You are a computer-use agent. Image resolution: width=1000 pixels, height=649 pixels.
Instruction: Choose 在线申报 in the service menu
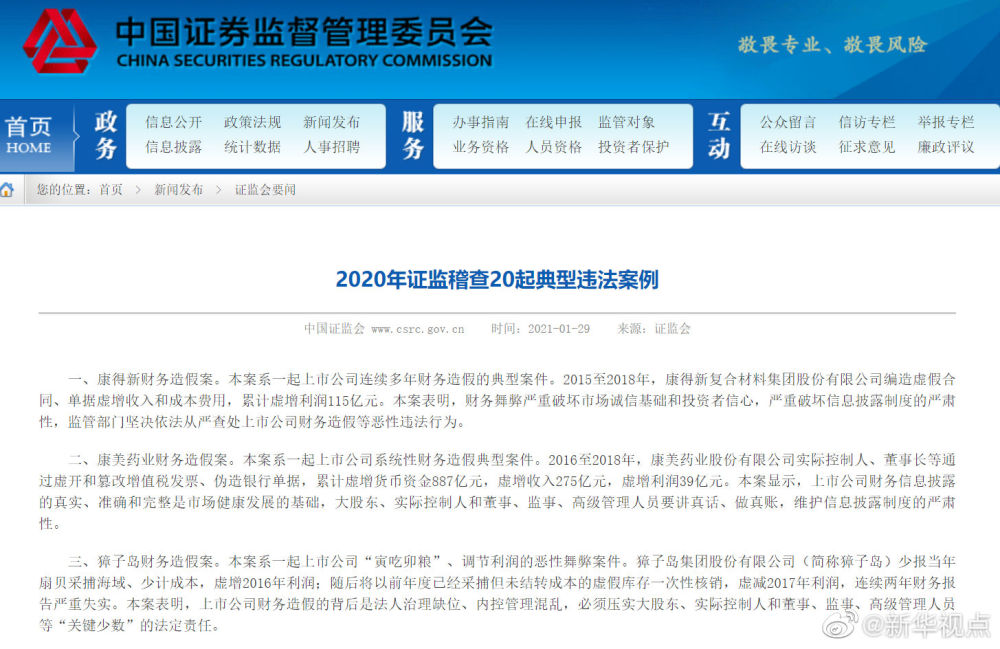(x=553, y=122)
